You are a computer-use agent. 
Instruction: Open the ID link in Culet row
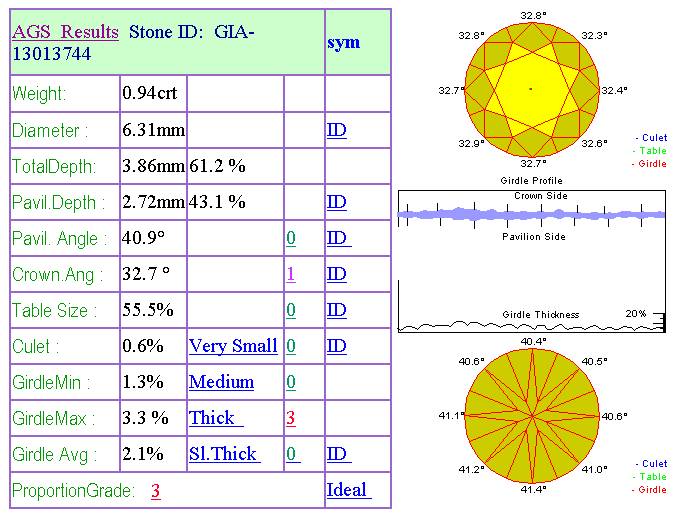pyautogui.click(x=337, y=346)
